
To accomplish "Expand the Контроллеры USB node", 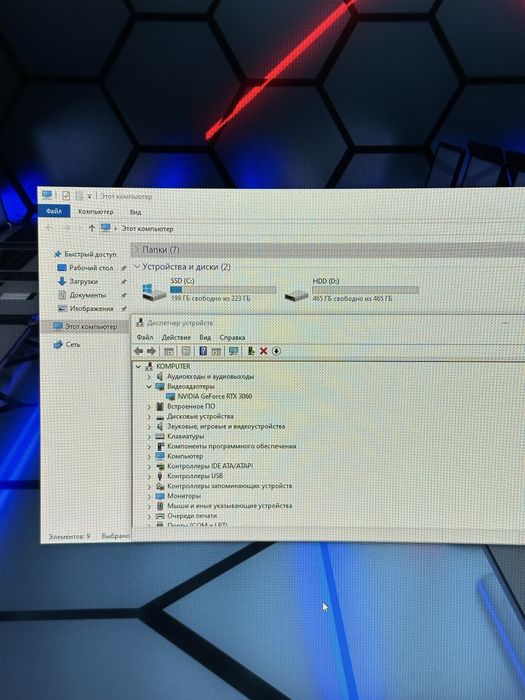I will tap(149, 476).
